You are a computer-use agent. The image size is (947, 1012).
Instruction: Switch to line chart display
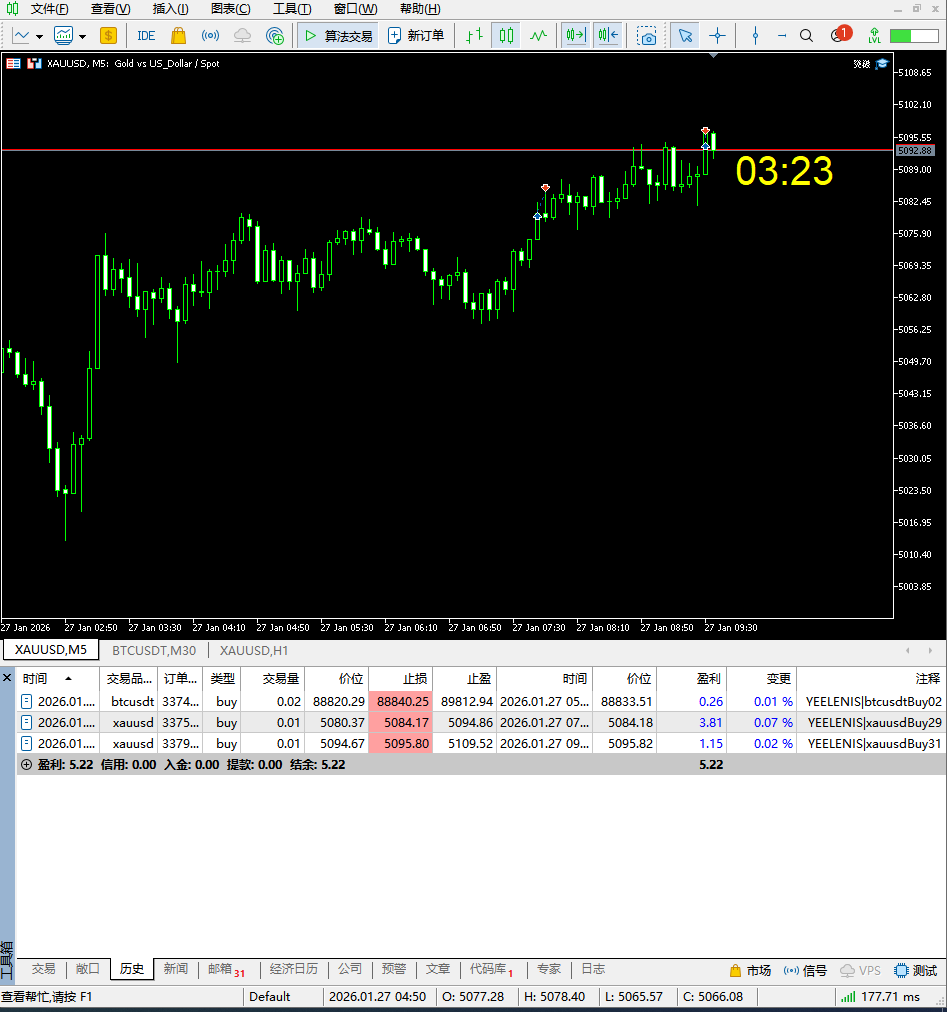click(x=538, y=35)
